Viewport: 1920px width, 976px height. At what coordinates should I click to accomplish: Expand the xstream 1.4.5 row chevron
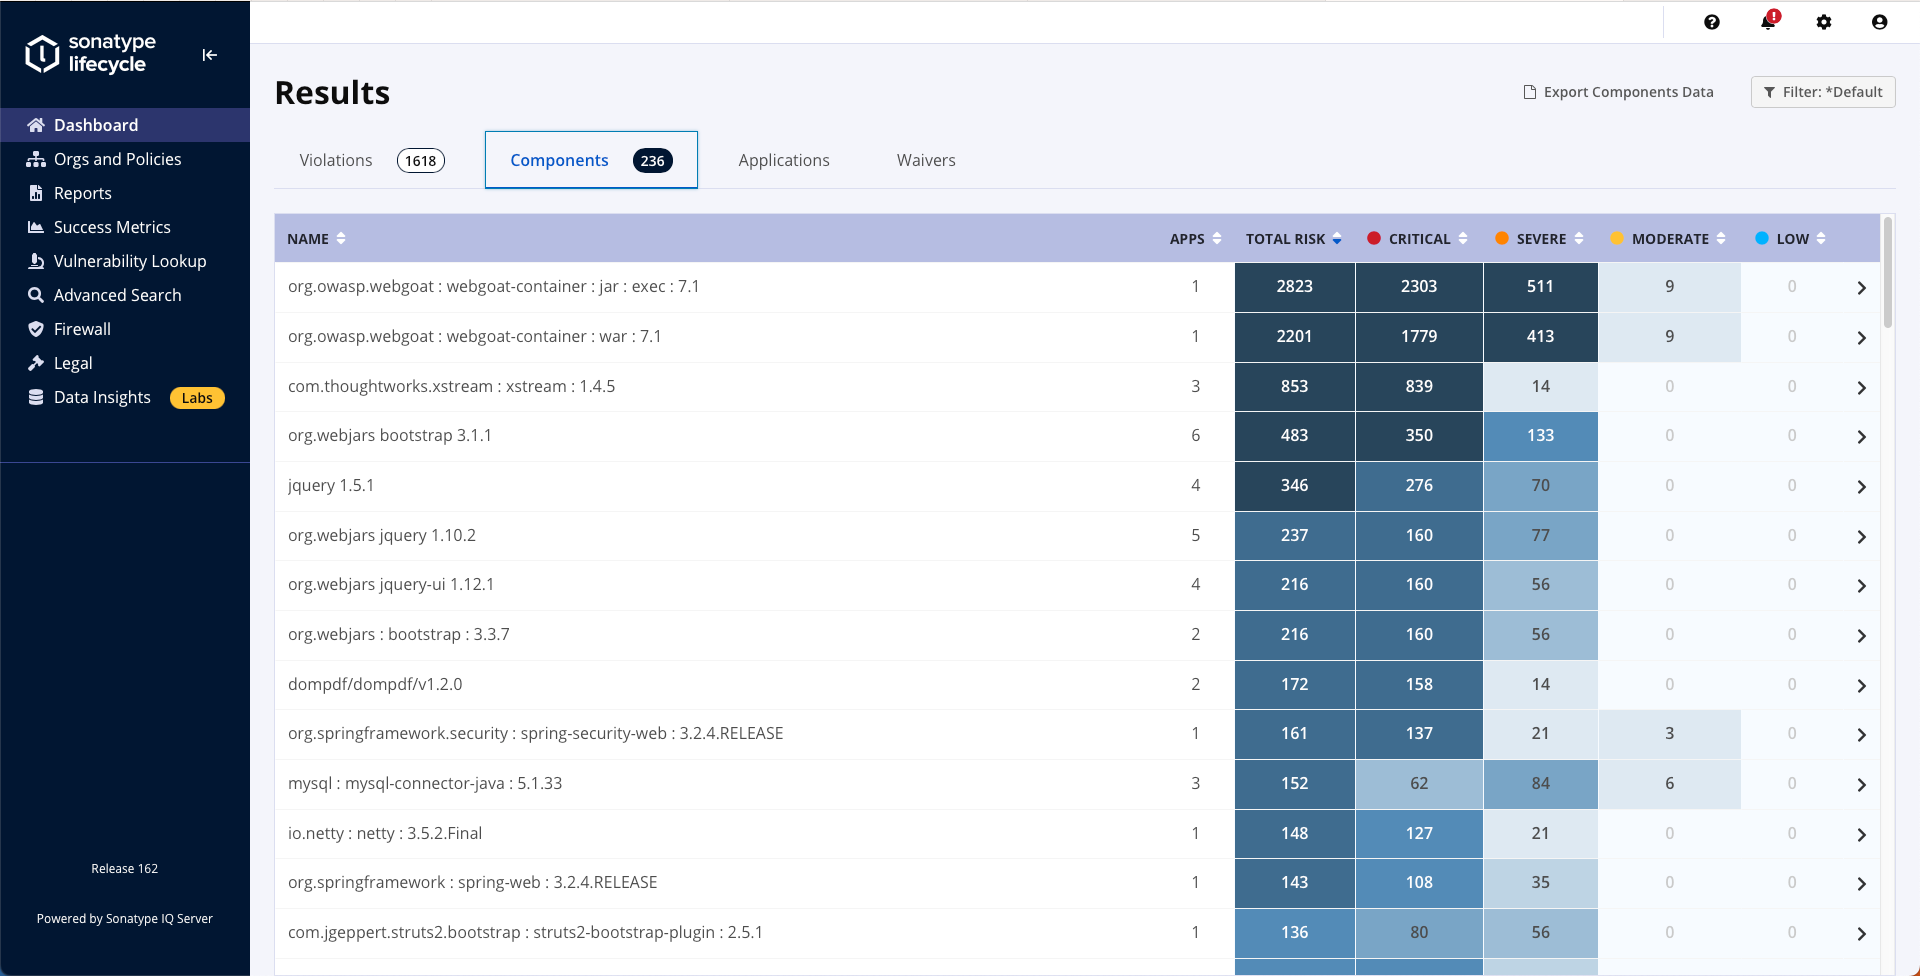(x=1861, y=388)
